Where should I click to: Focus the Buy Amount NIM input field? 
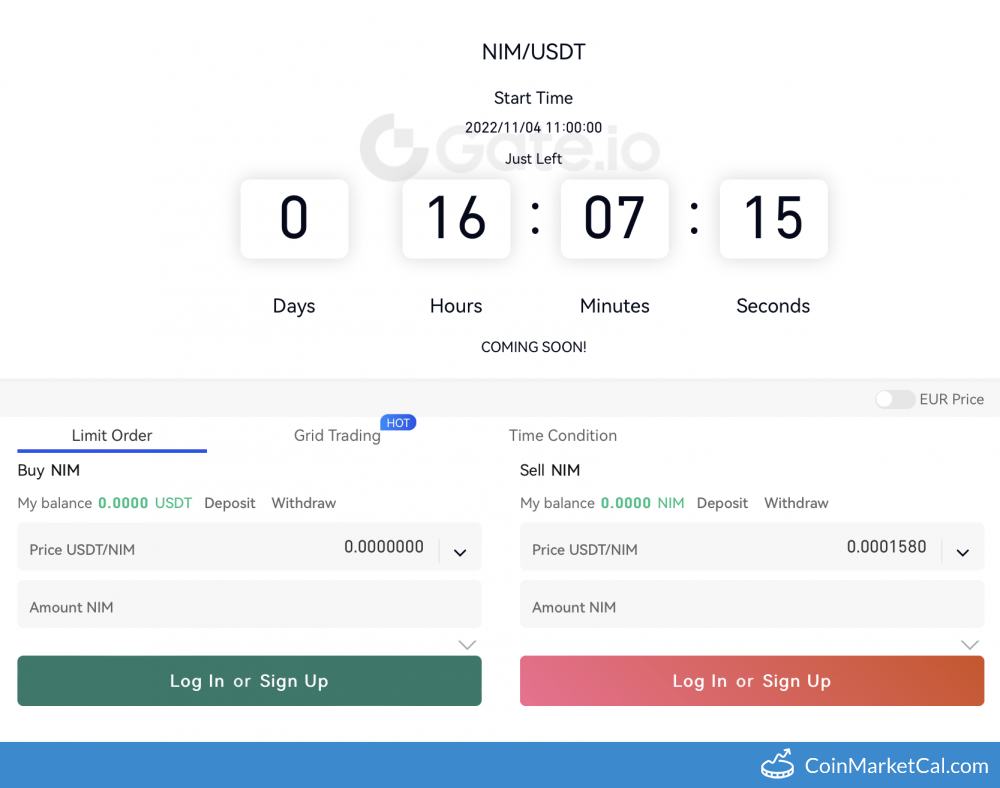pyautogui.click(x=249, y=607)
